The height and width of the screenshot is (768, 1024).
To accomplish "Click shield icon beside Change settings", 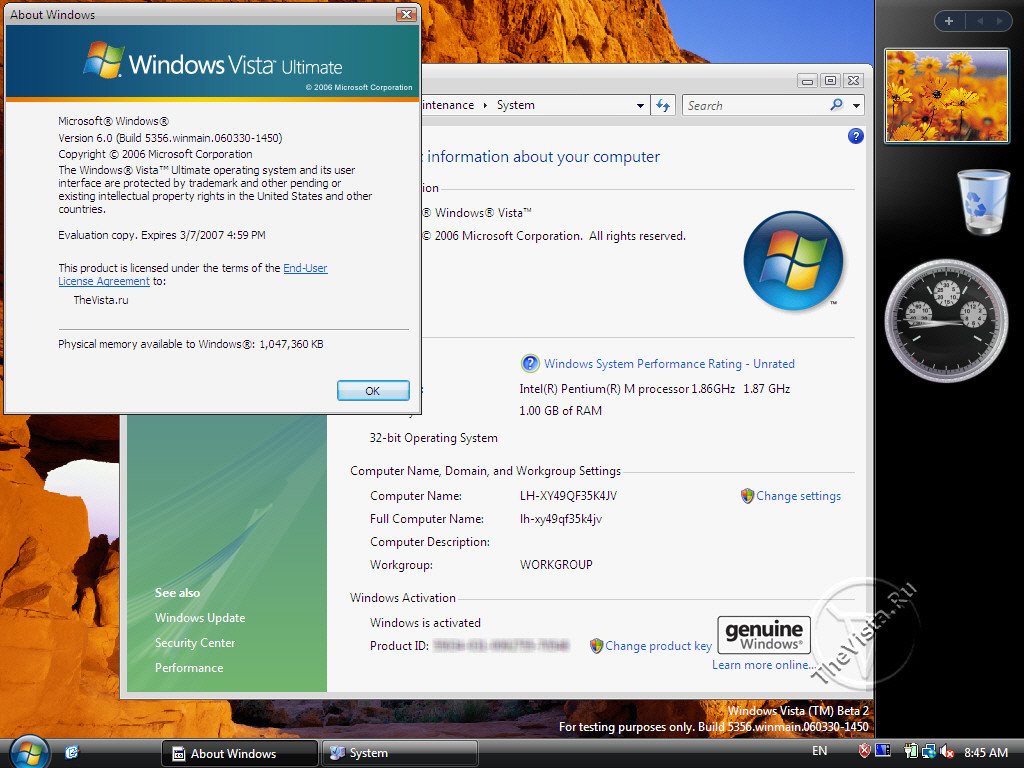I will 747,496.
